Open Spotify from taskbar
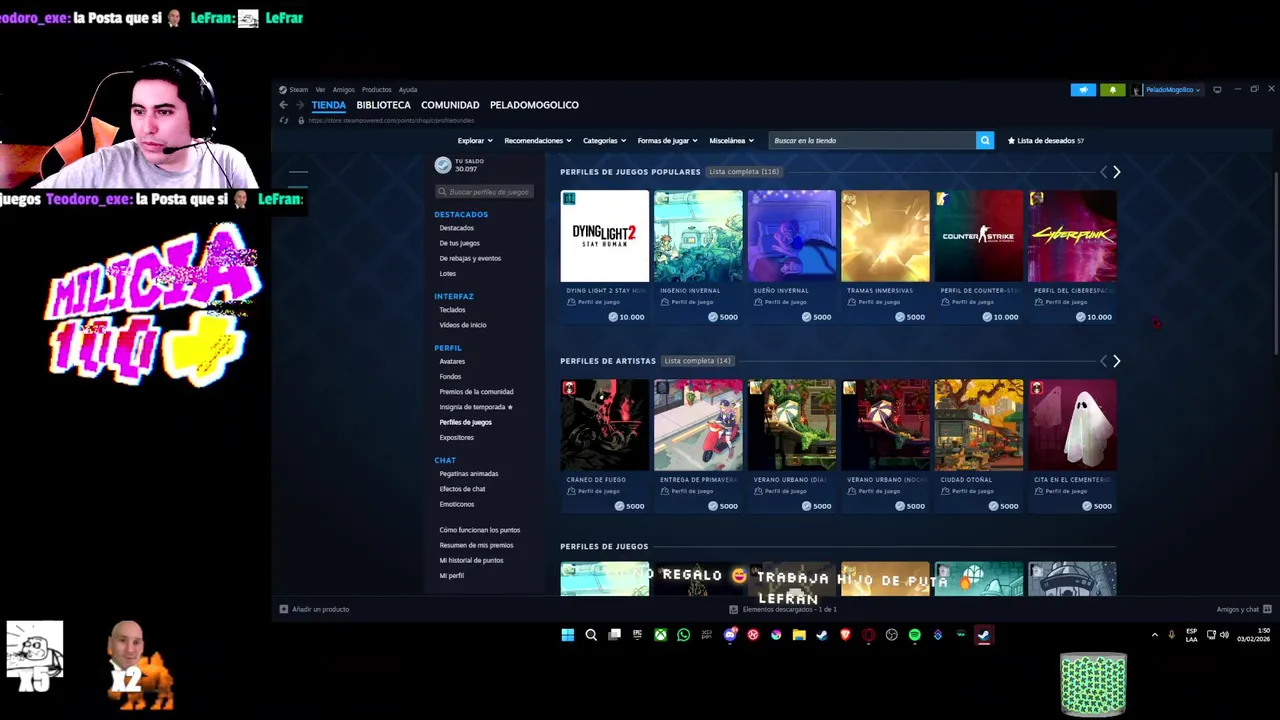Image resolution: width=1280 pixels, height=720 pixels. click(x=915, y=635)
